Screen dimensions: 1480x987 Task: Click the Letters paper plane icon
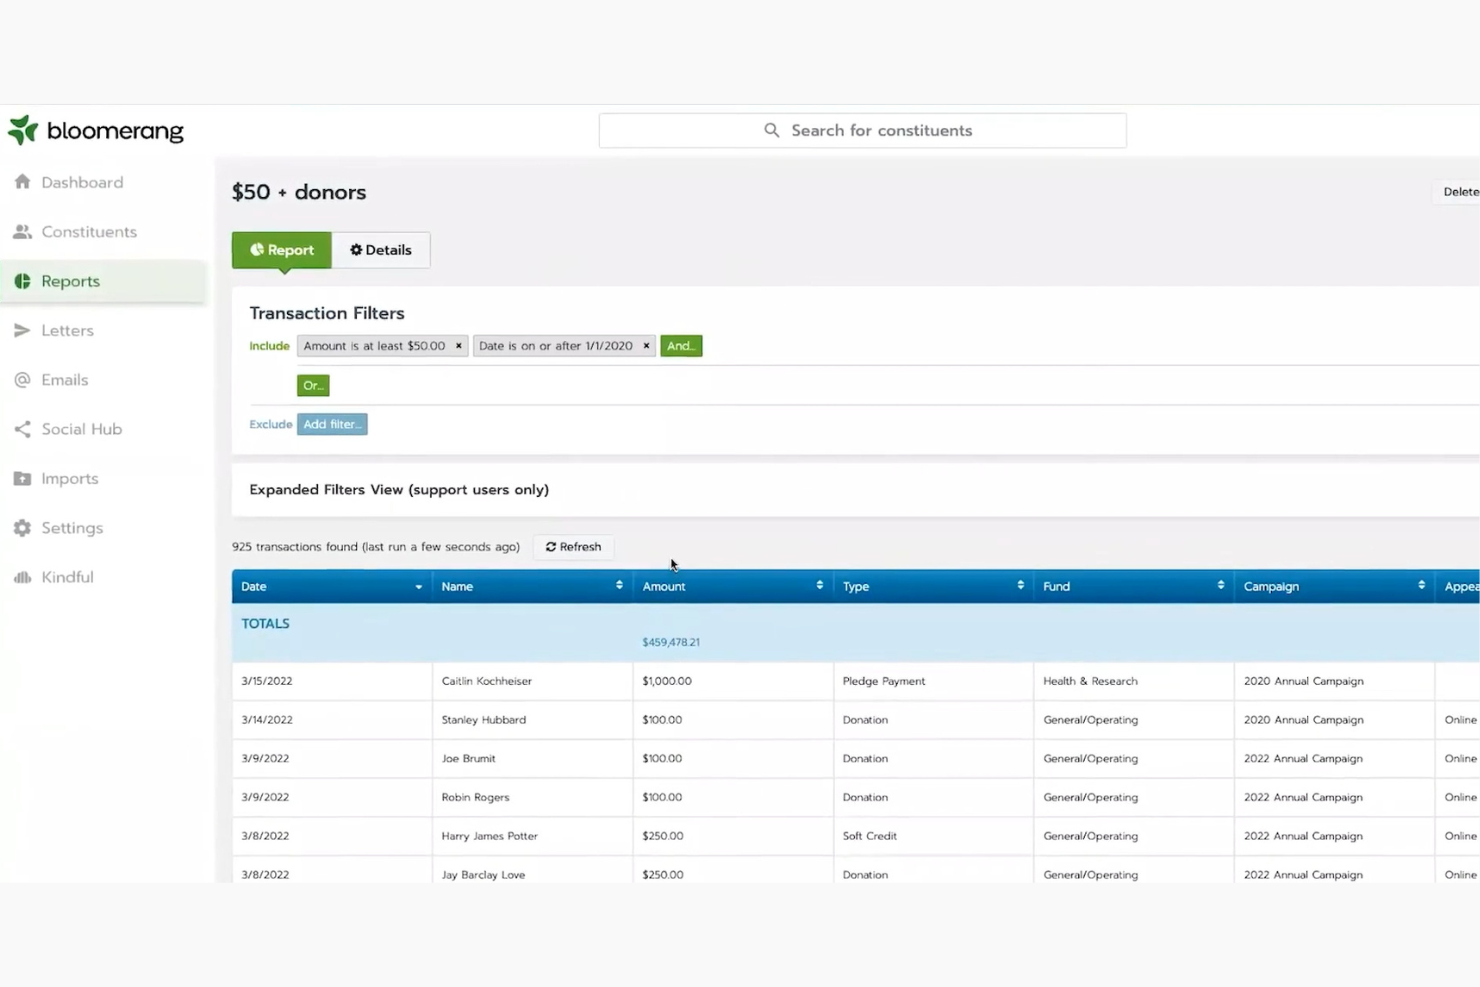pyautogui.click(x=22, y=330)
